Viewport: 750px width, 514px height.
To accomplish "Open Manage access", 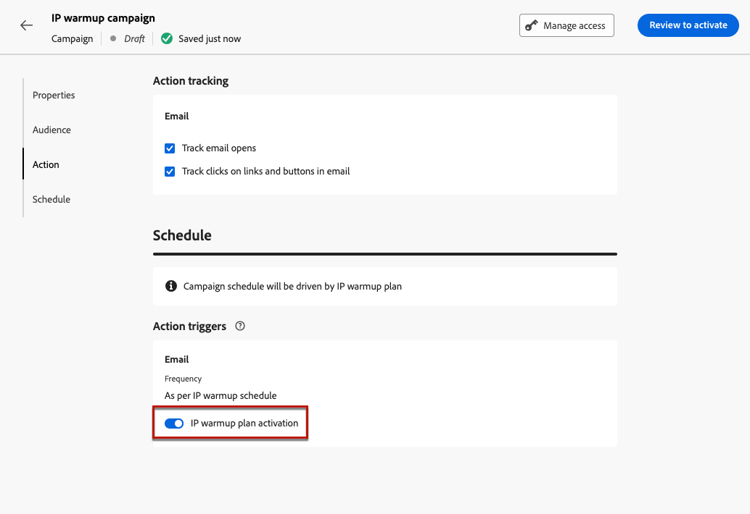I will [566, 25].
